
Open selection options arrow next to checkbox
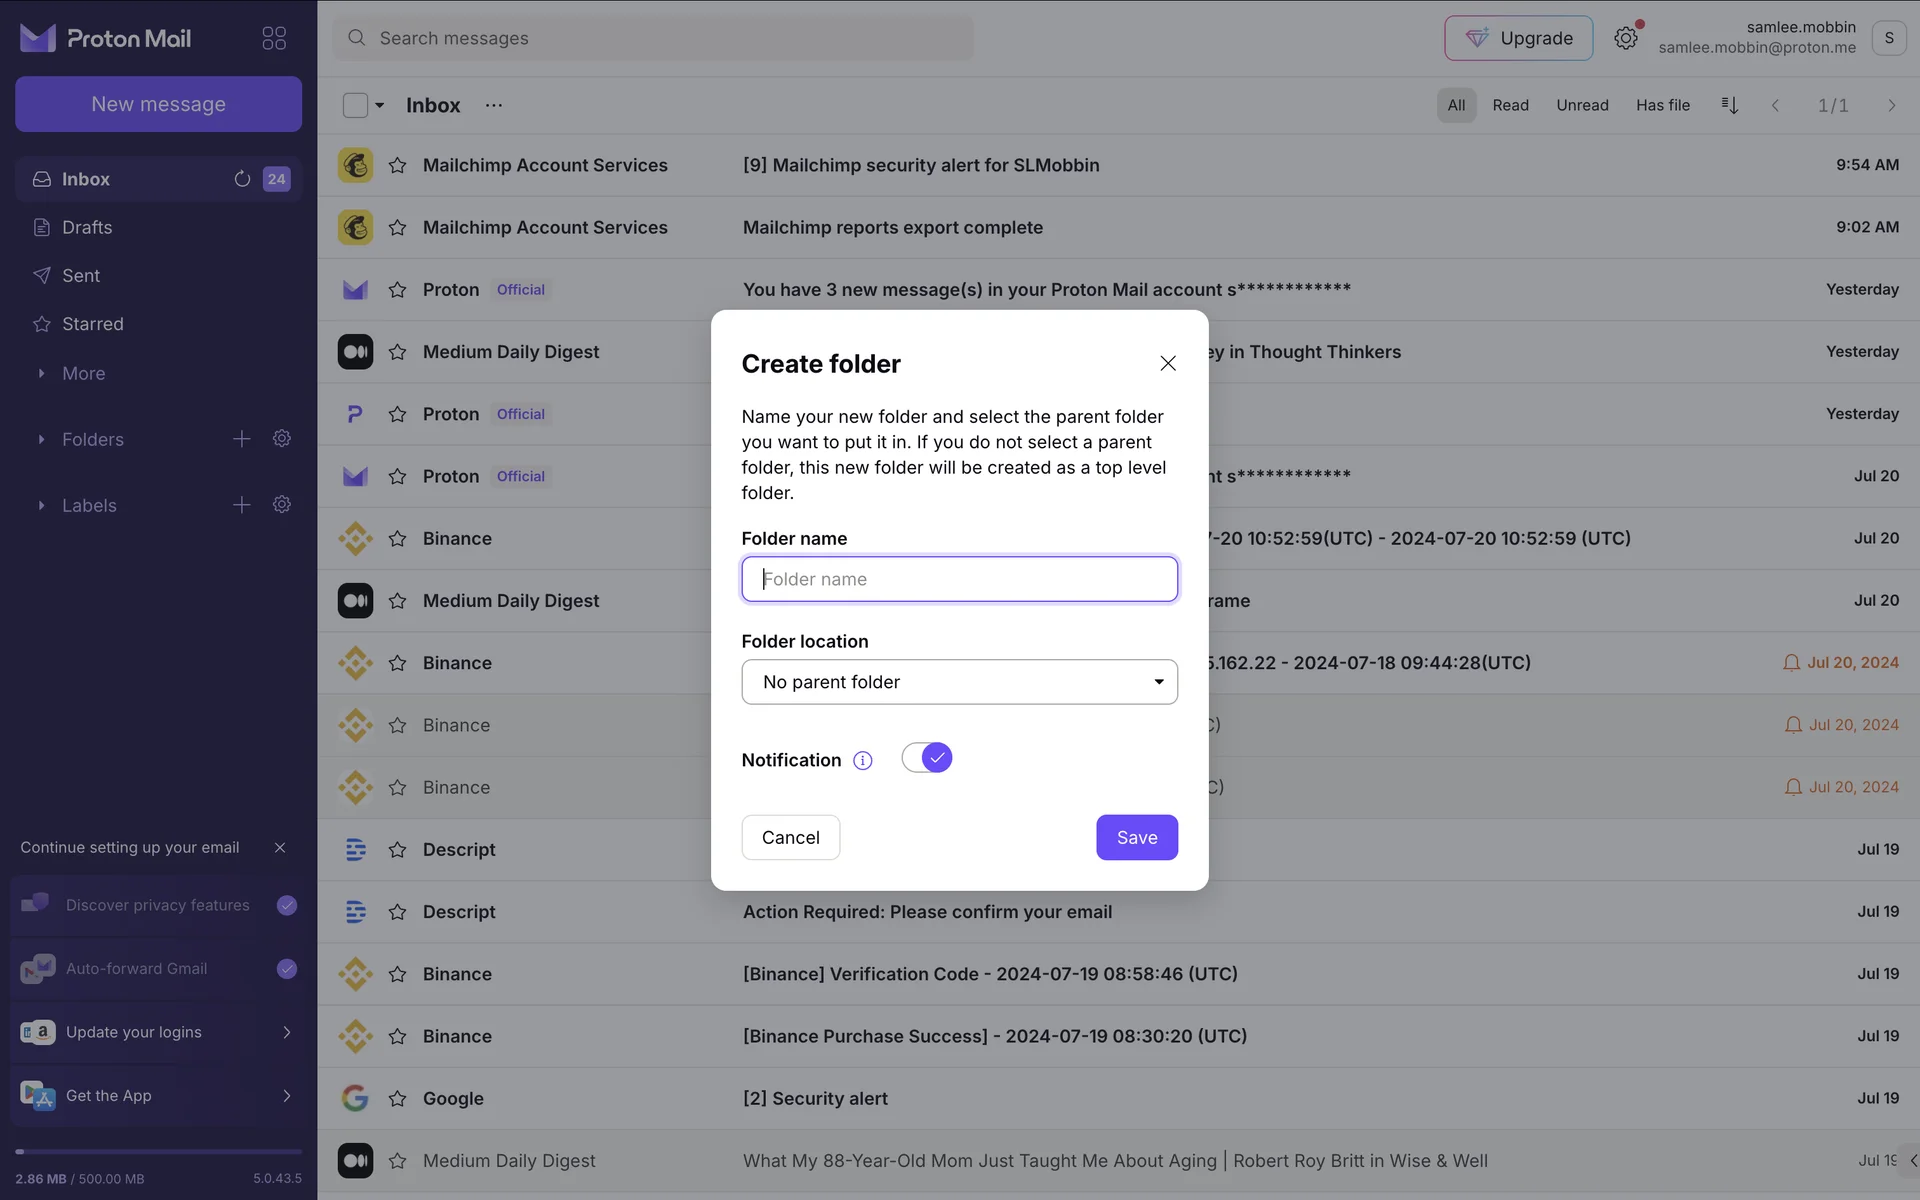pyautogui.click(x=380, y=105)
